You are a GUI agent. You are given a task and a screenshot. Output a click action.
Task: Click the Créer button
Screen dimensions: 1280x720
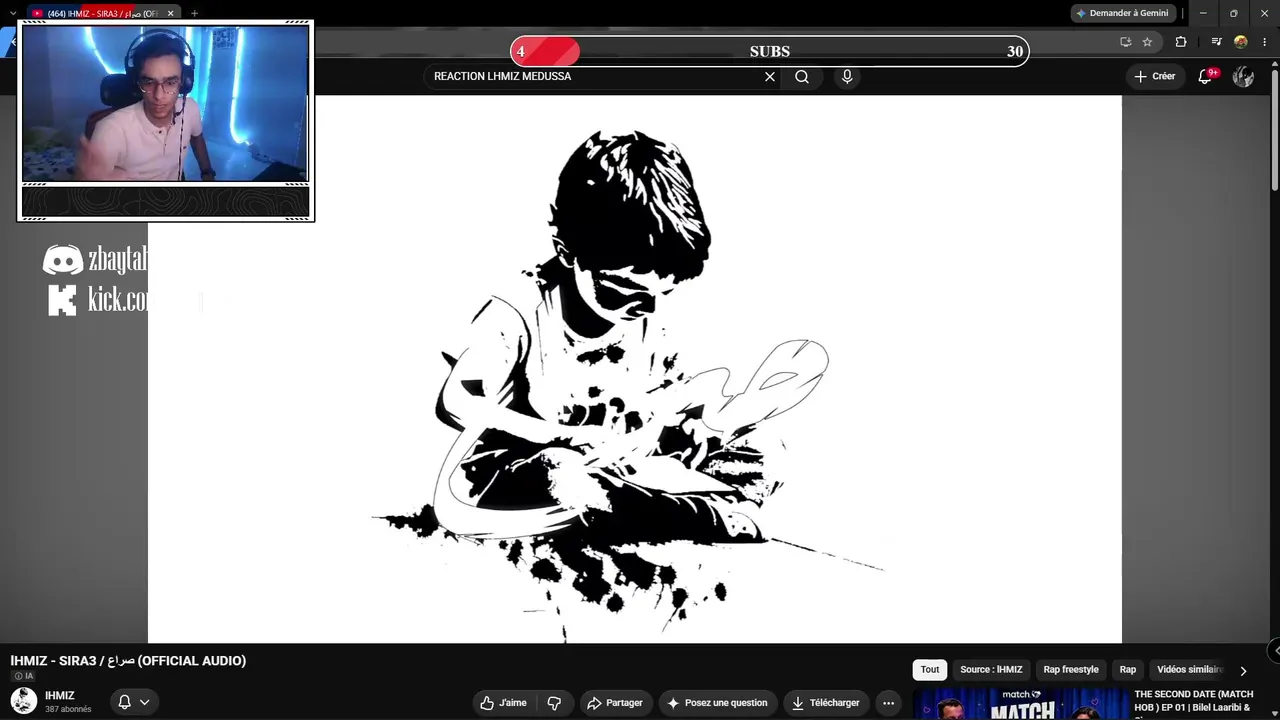click(1155, 77)
